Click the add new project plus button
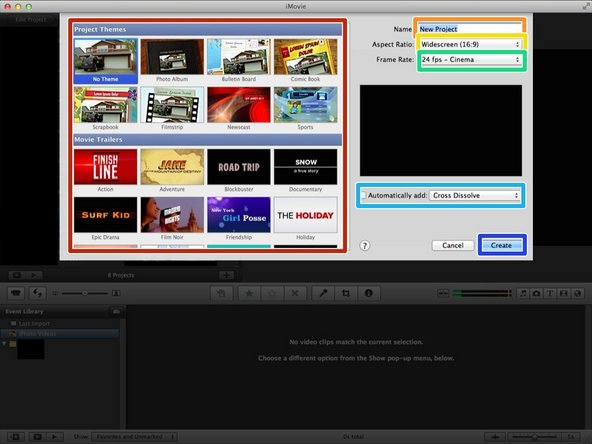Image resolution: width=592 pixels, height=444 pixels. (x=227, y=275)
